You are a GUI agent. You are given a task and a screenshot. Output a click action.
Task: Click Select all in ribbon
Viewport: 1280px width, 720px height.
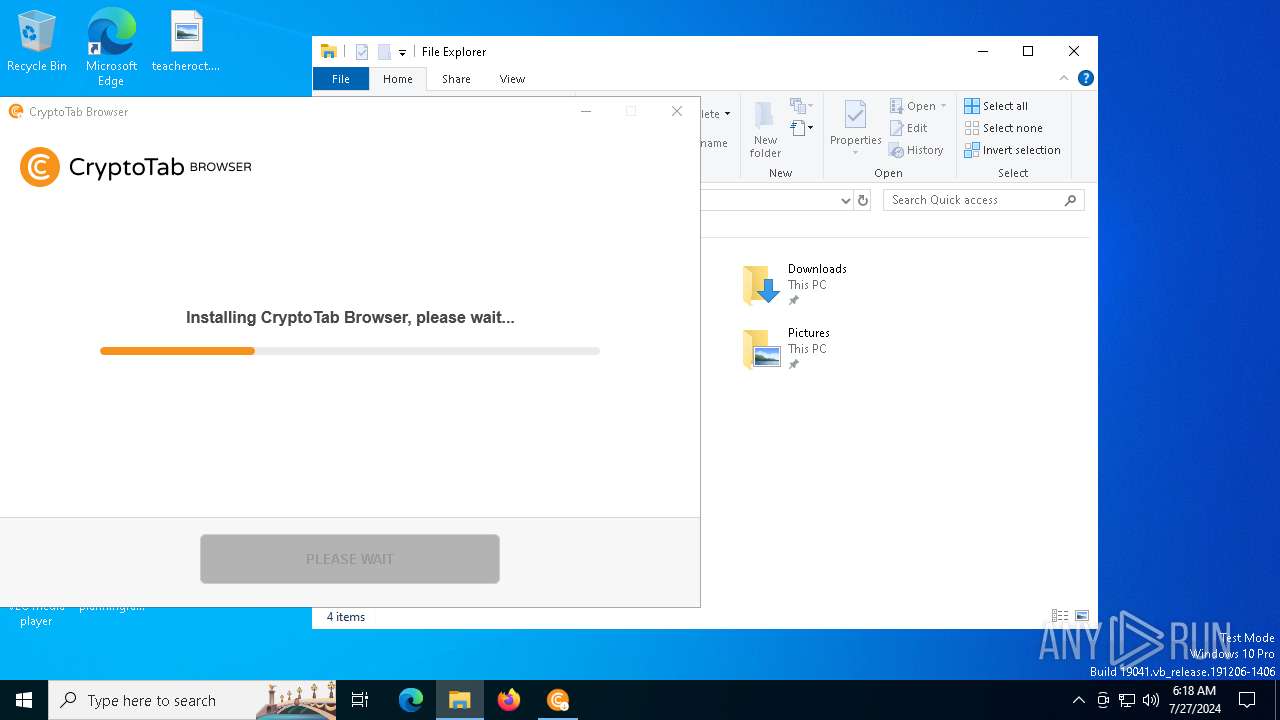(996, 106)
